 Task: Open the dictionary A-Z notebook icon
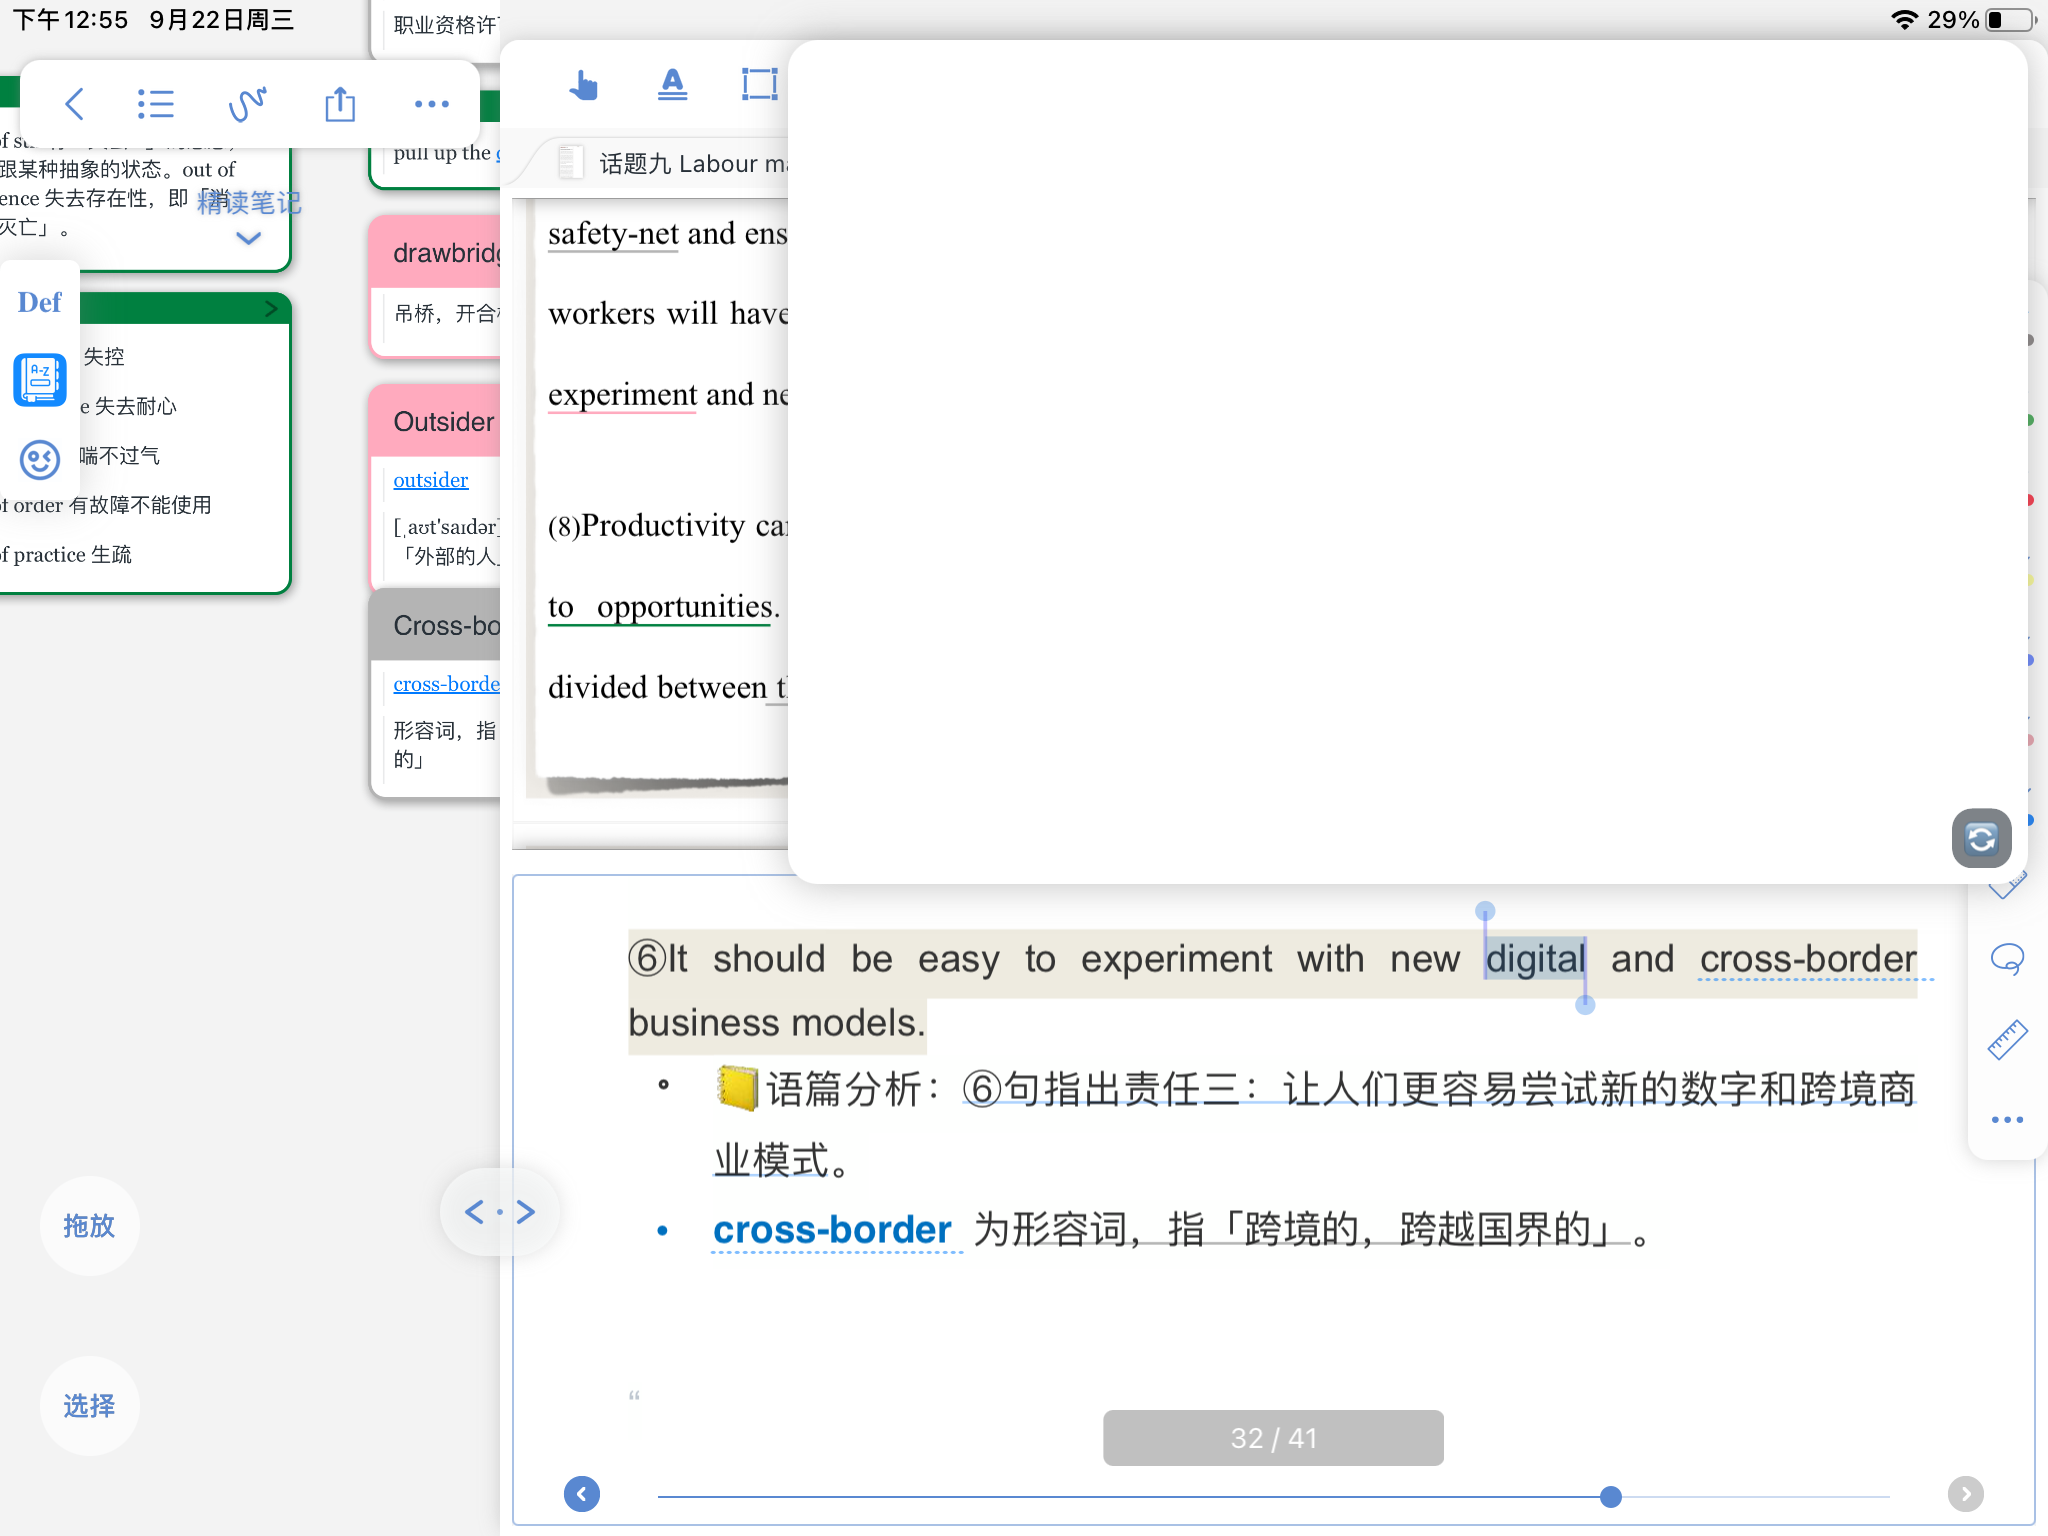tap(40, 380)
